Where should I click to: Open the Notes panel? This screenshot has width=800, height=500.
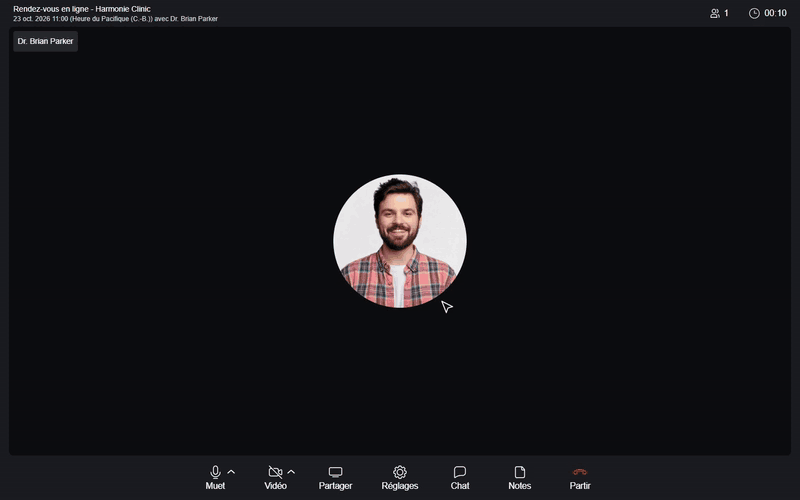click(x=519, y=478)
